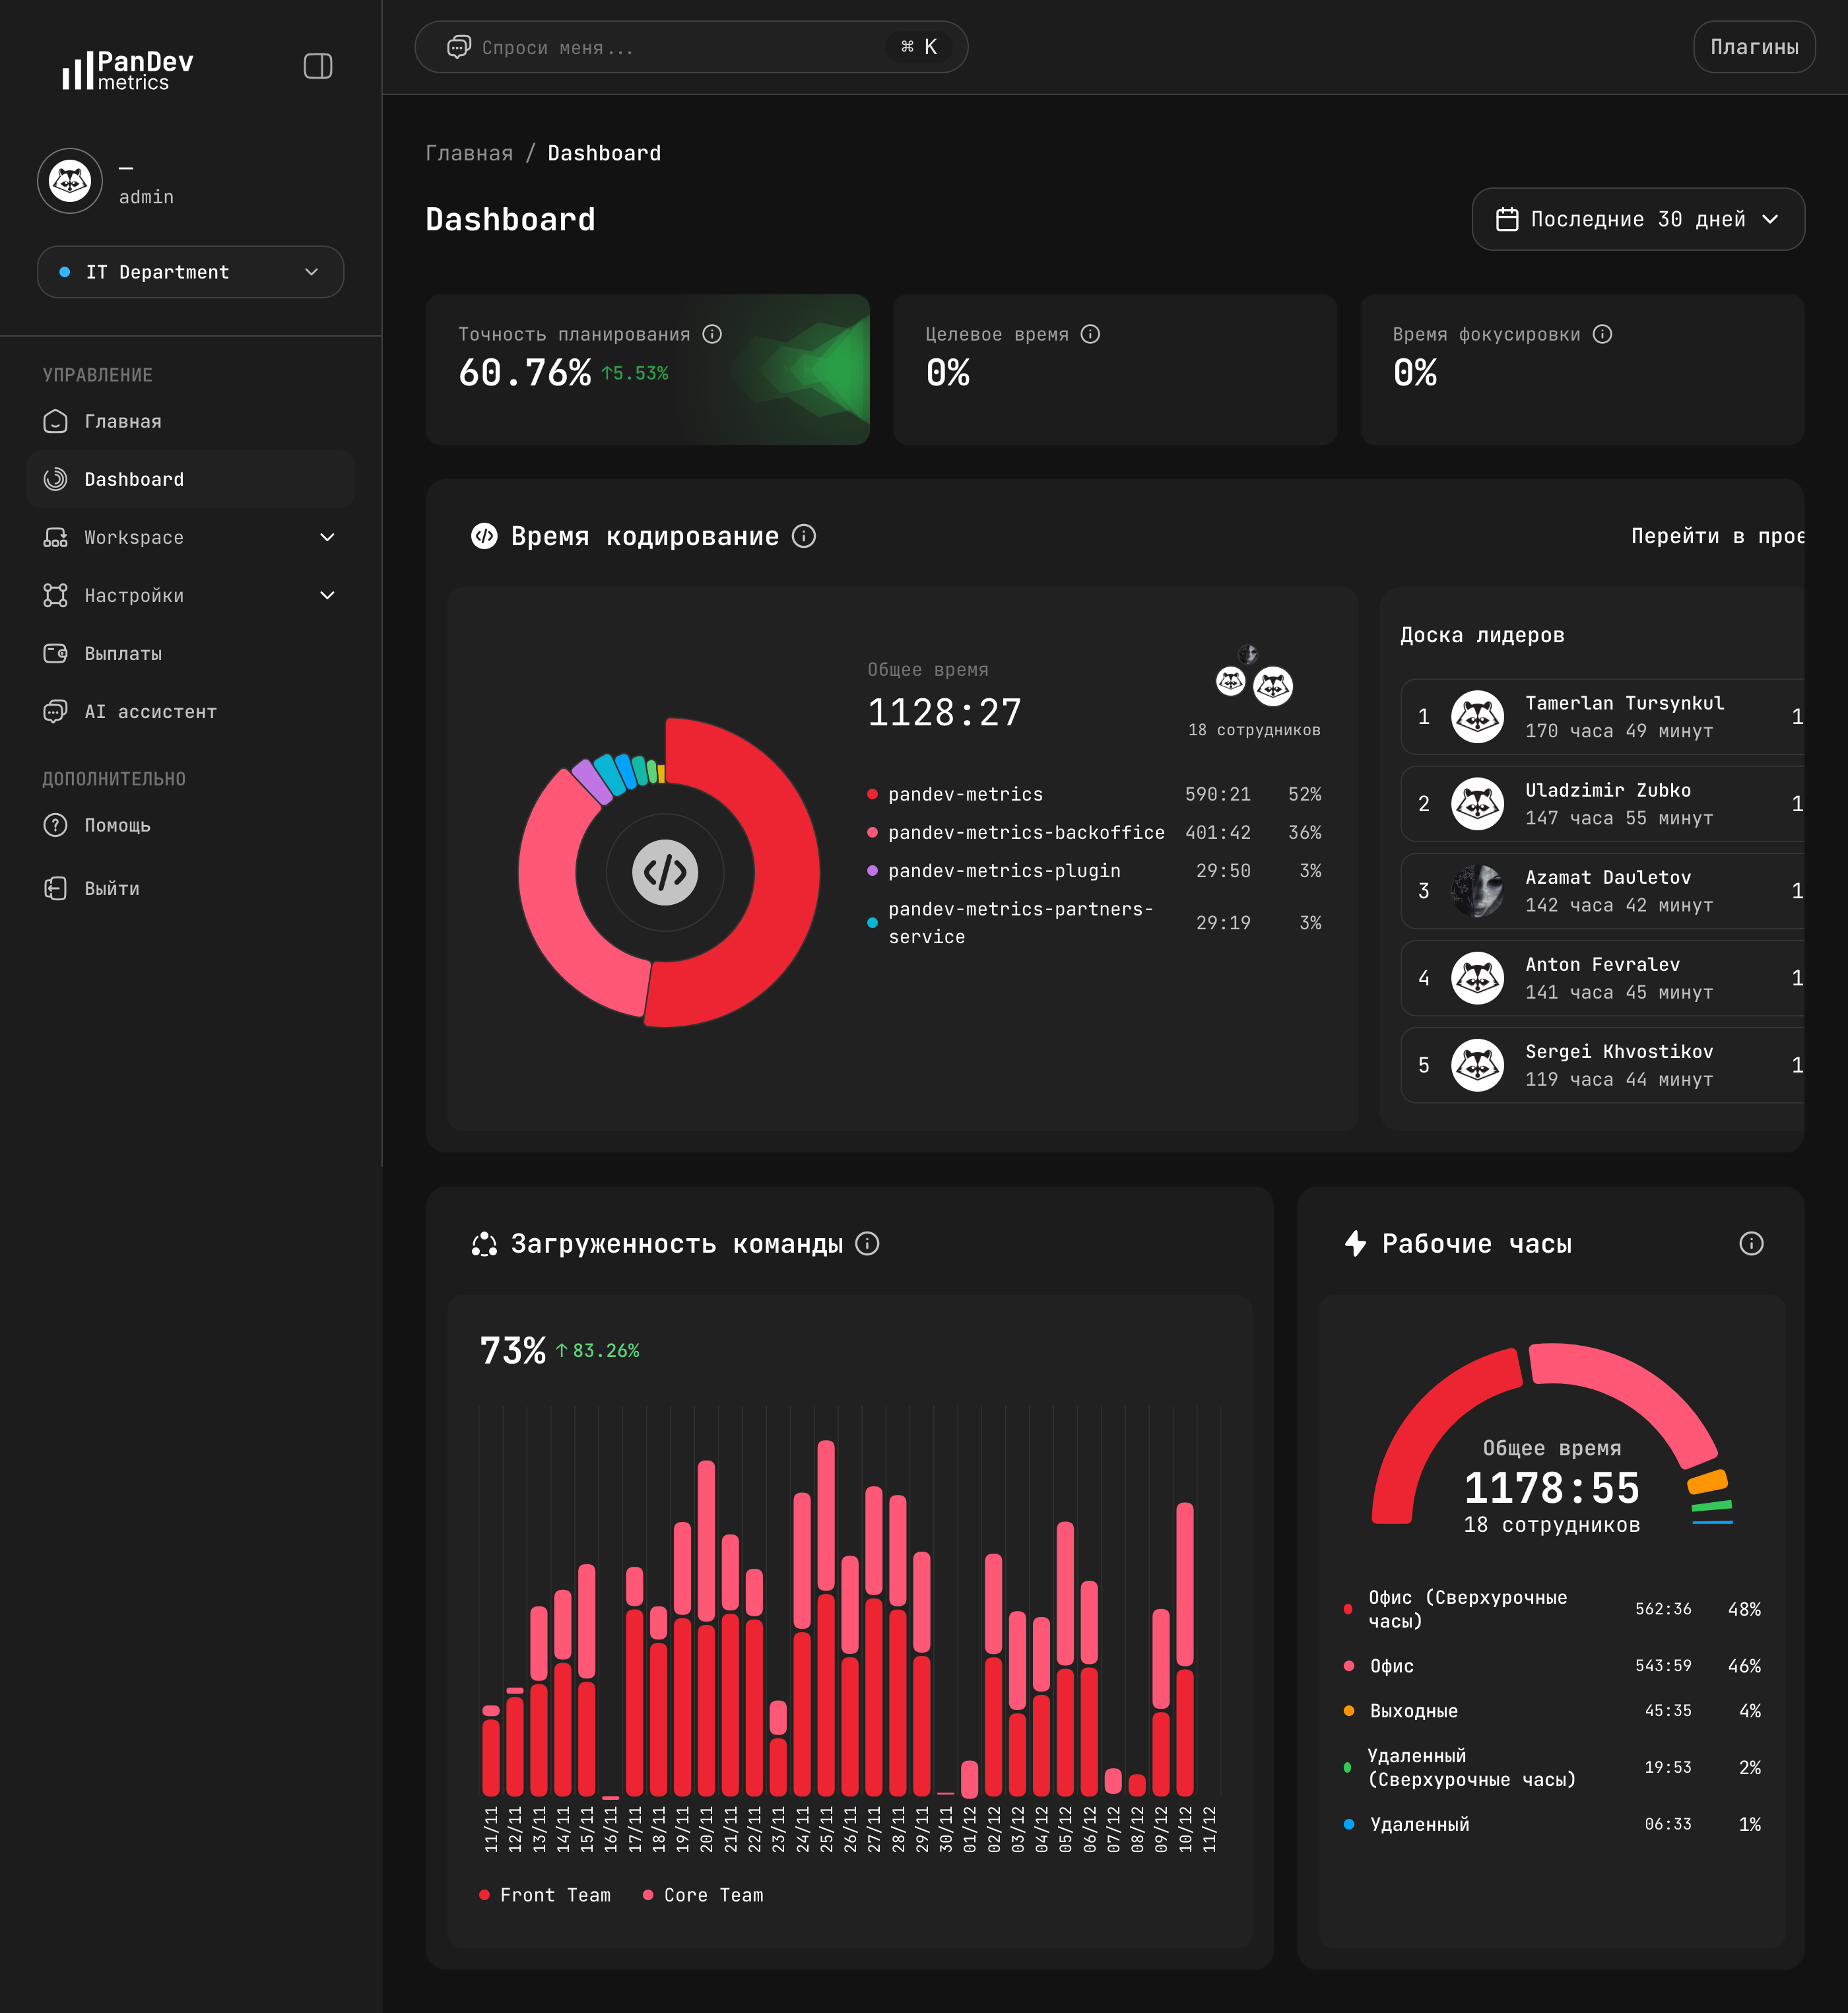Viewport: 1848px width, 2013px height.
Task: Open the IT Department selector
Action: (190, 271)
